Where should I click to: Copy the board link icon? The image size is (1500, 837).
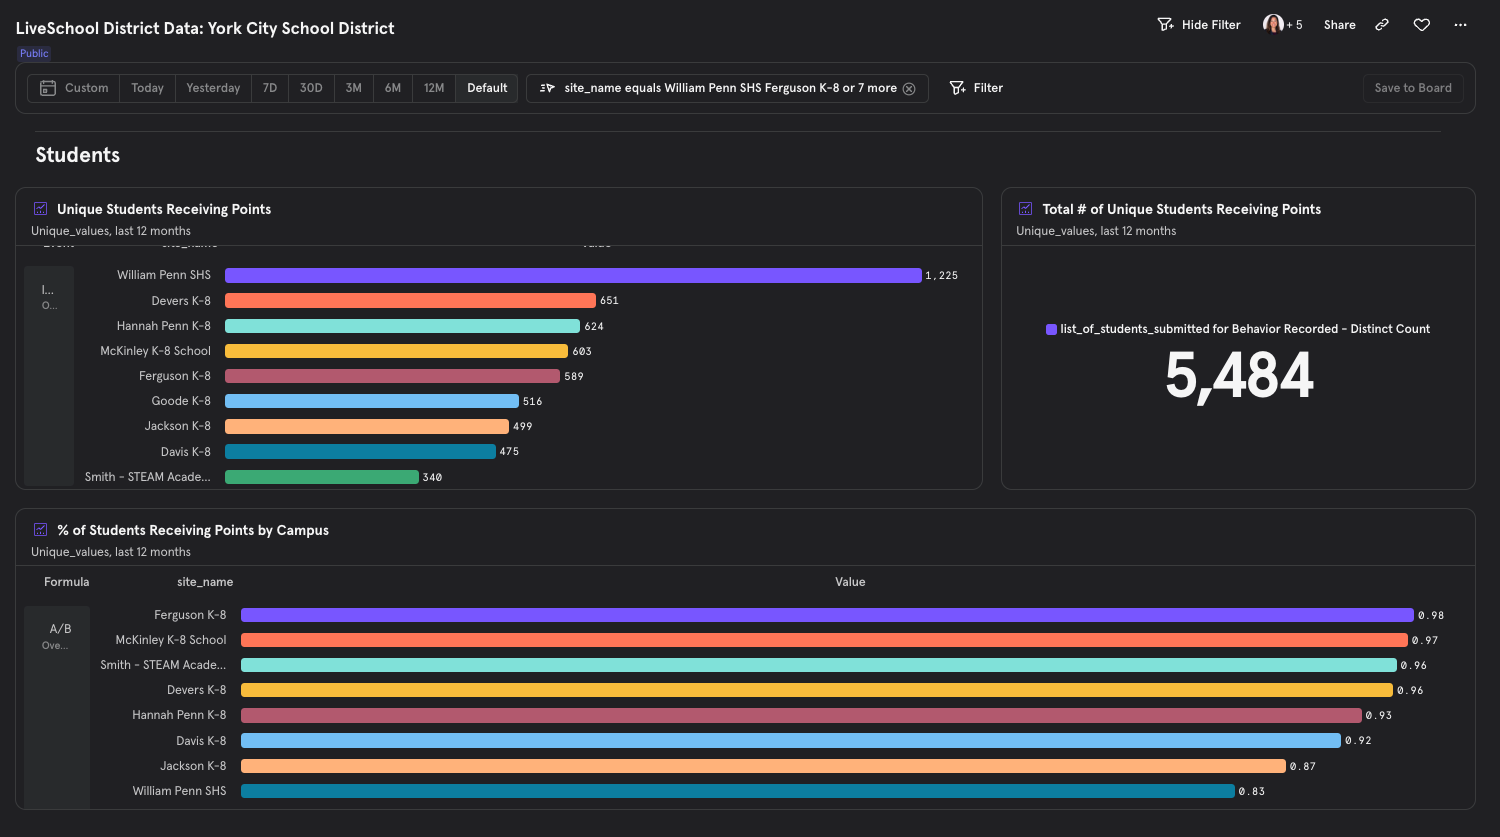(1382, 25)
